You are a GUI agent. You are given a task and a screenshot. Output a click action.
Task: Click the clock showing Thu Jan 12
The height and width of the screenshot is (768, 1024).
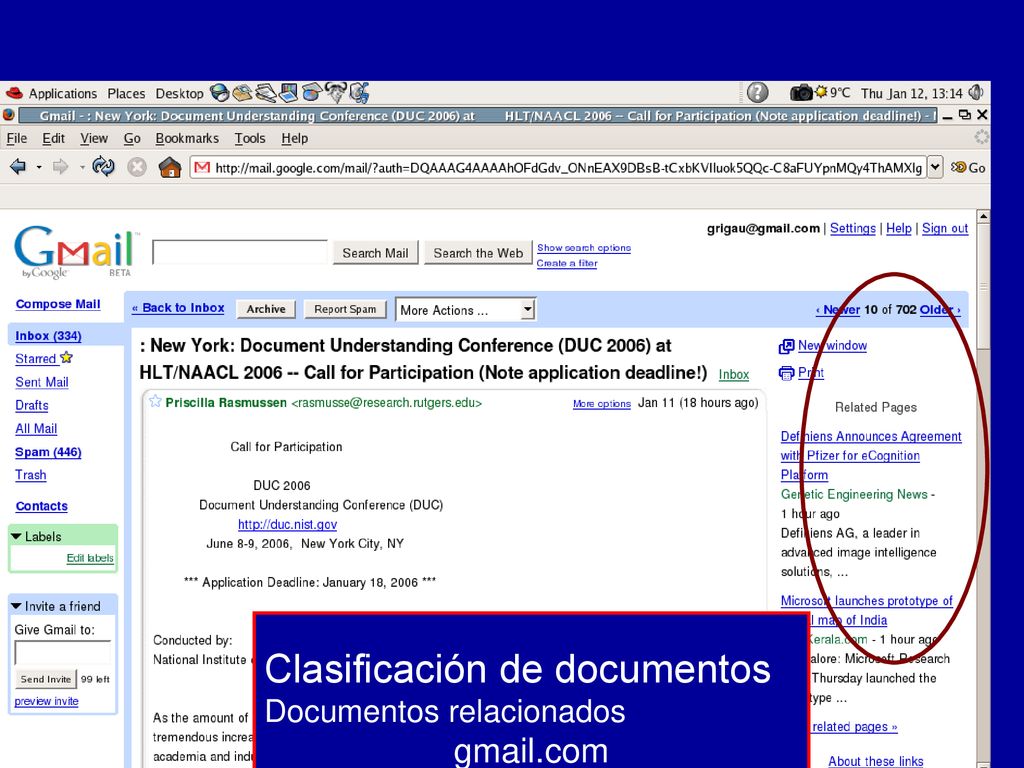(x=912, y=93)
